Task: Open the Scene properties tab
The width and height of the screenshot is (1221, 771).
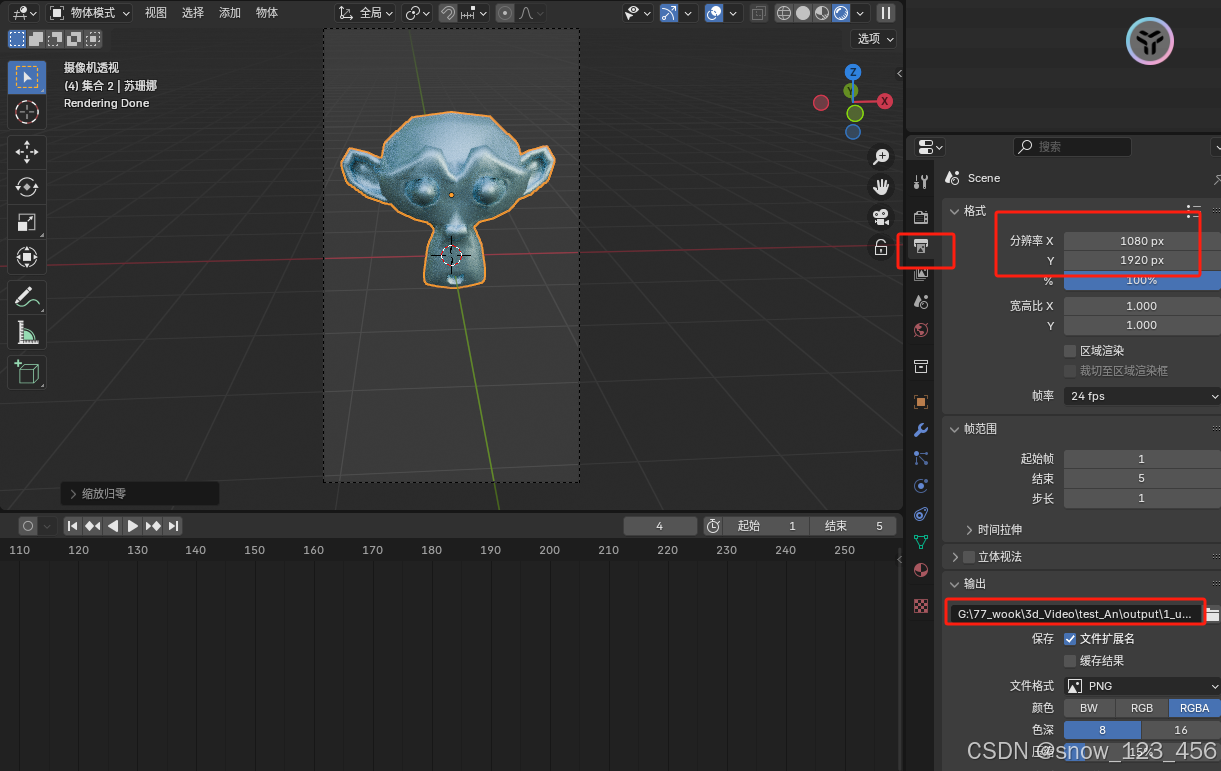Action: click(x=921, y=301)
